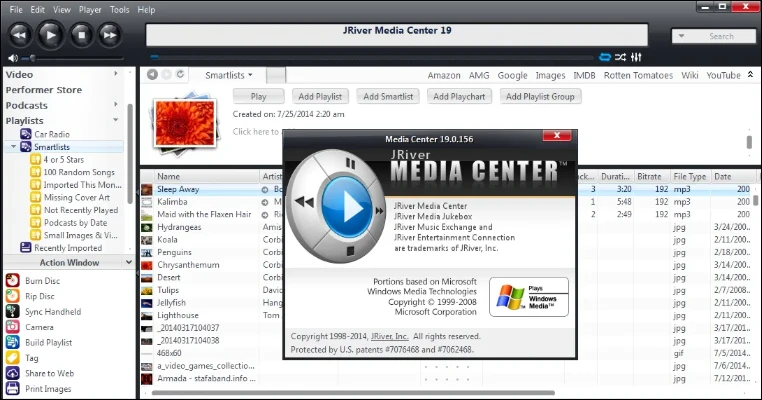Click Add Playlist button
The width and height of the screenshot is (762, 400).
point(320,96)
